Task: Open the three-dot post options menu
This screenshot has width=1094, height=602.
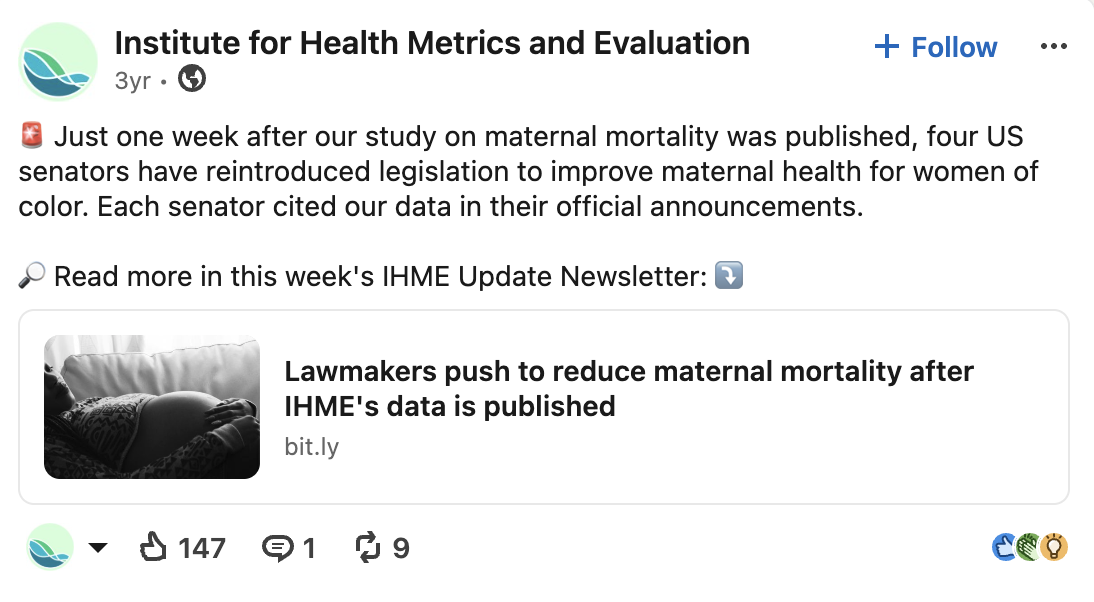Action: pos(1053,47)
